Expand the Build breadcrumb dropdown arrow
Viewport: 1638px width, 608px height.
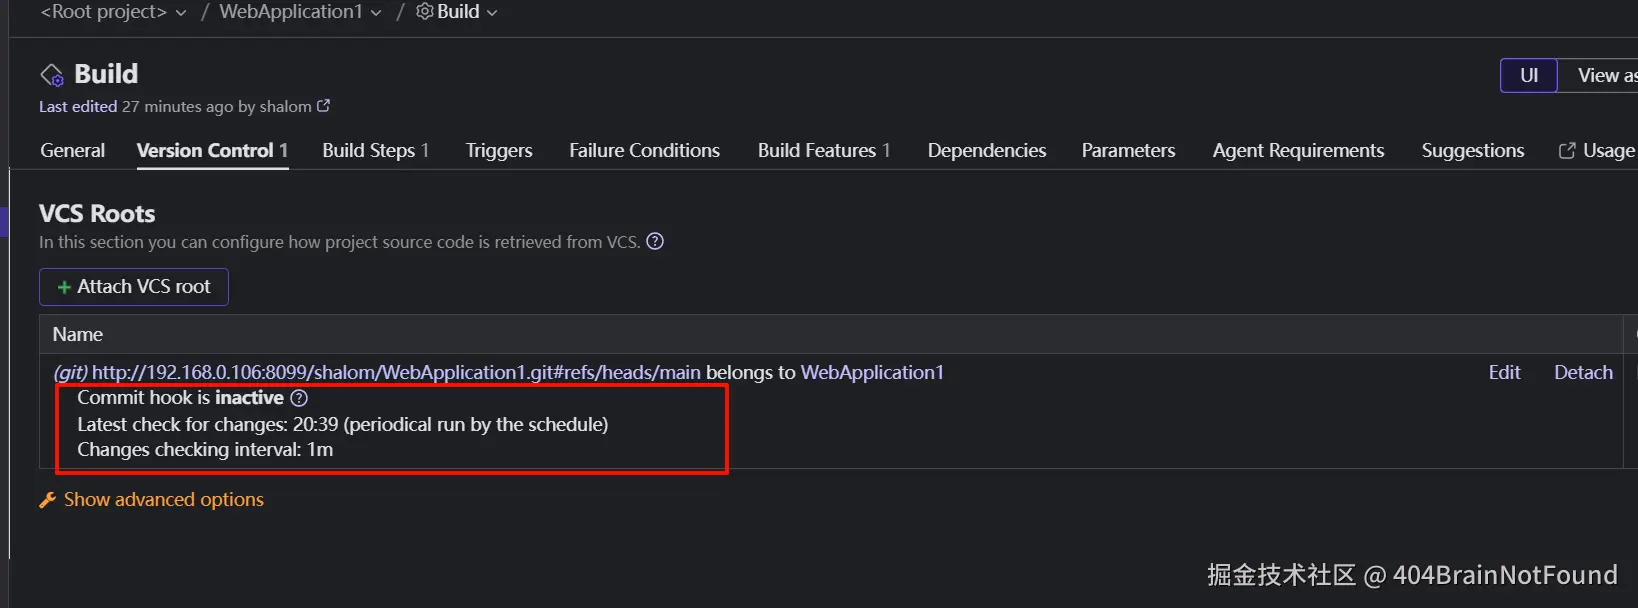tap(492, 13)
